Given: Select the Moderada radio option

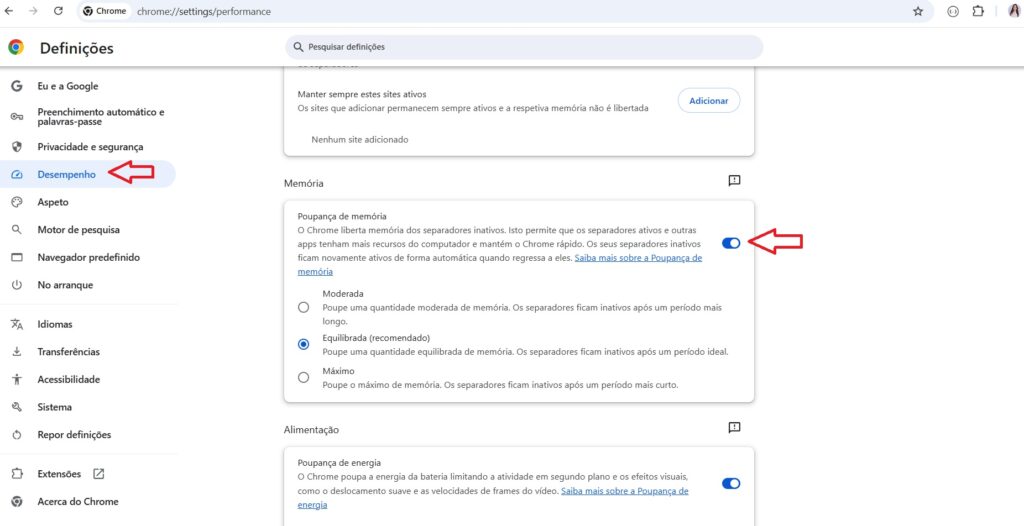Looking at the screenshot, I should (x=303, y=307).
